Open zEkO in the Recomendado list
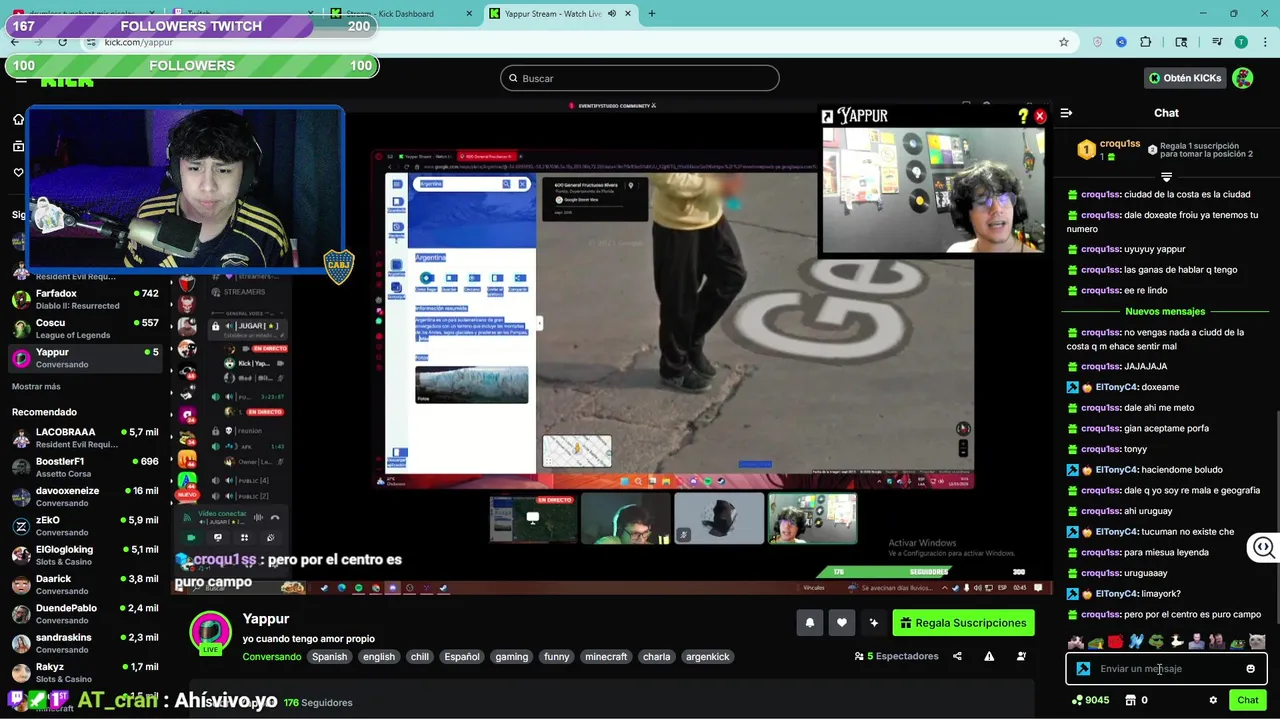The width and height of the screenshot is (1280, 720). coord(85,526)
